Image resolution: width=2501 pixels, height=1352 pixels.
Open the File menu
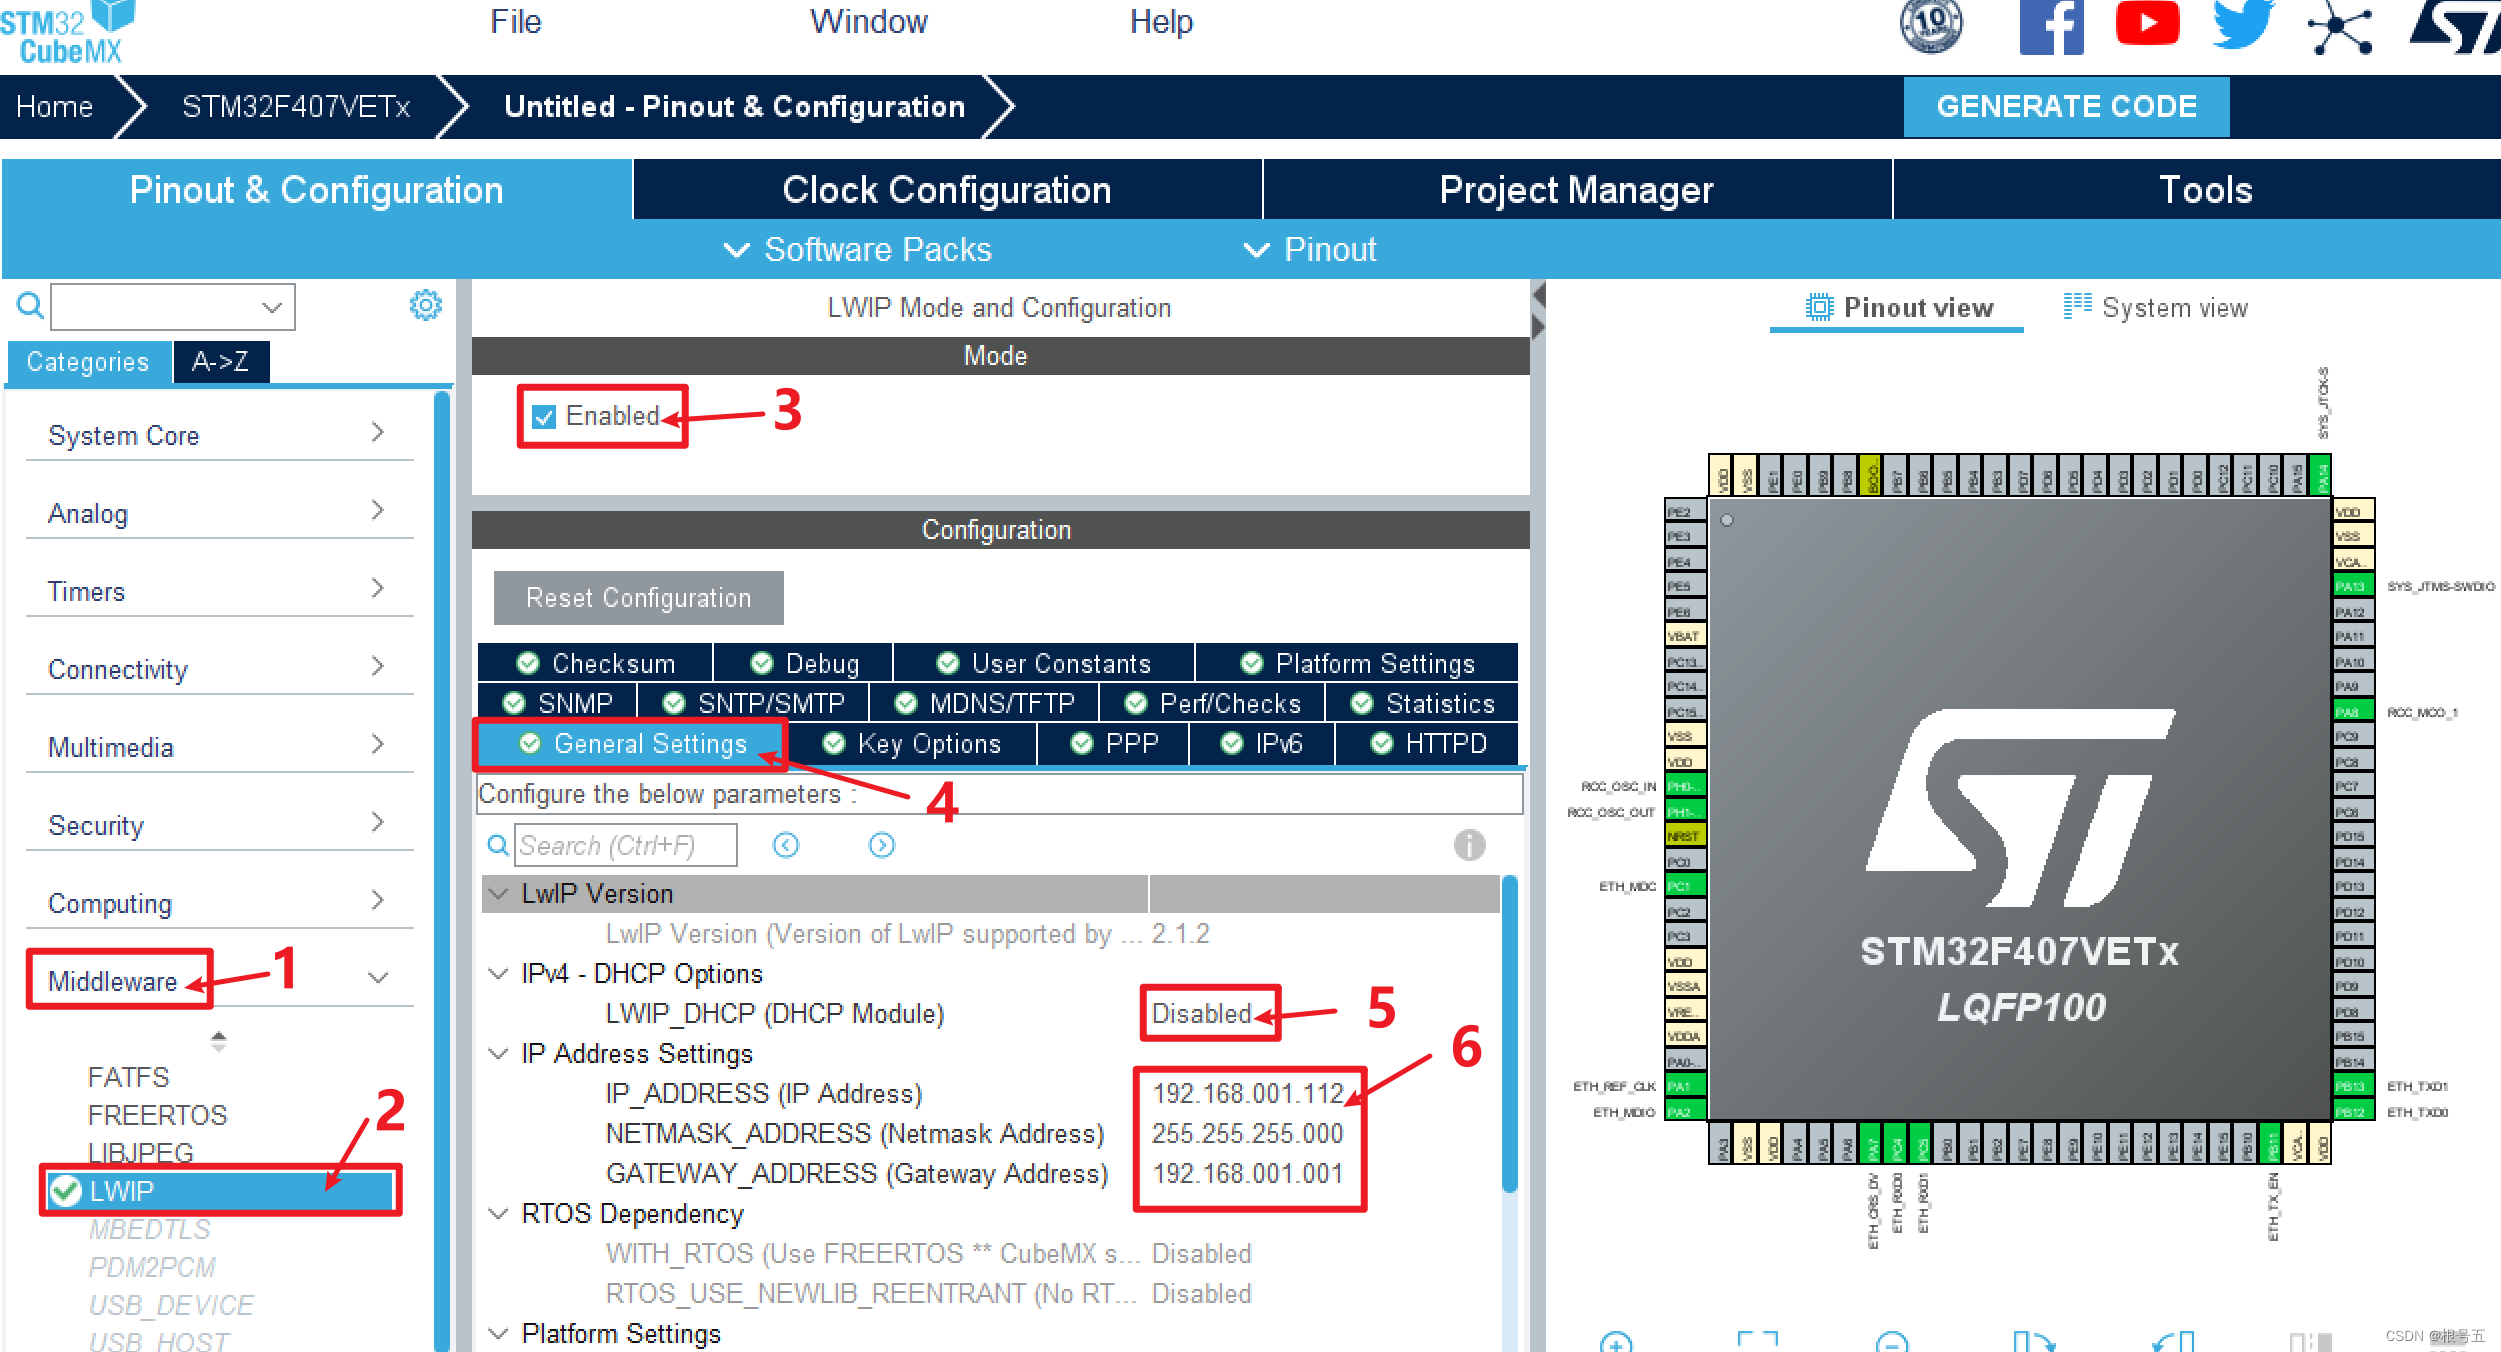pos(515,22)
